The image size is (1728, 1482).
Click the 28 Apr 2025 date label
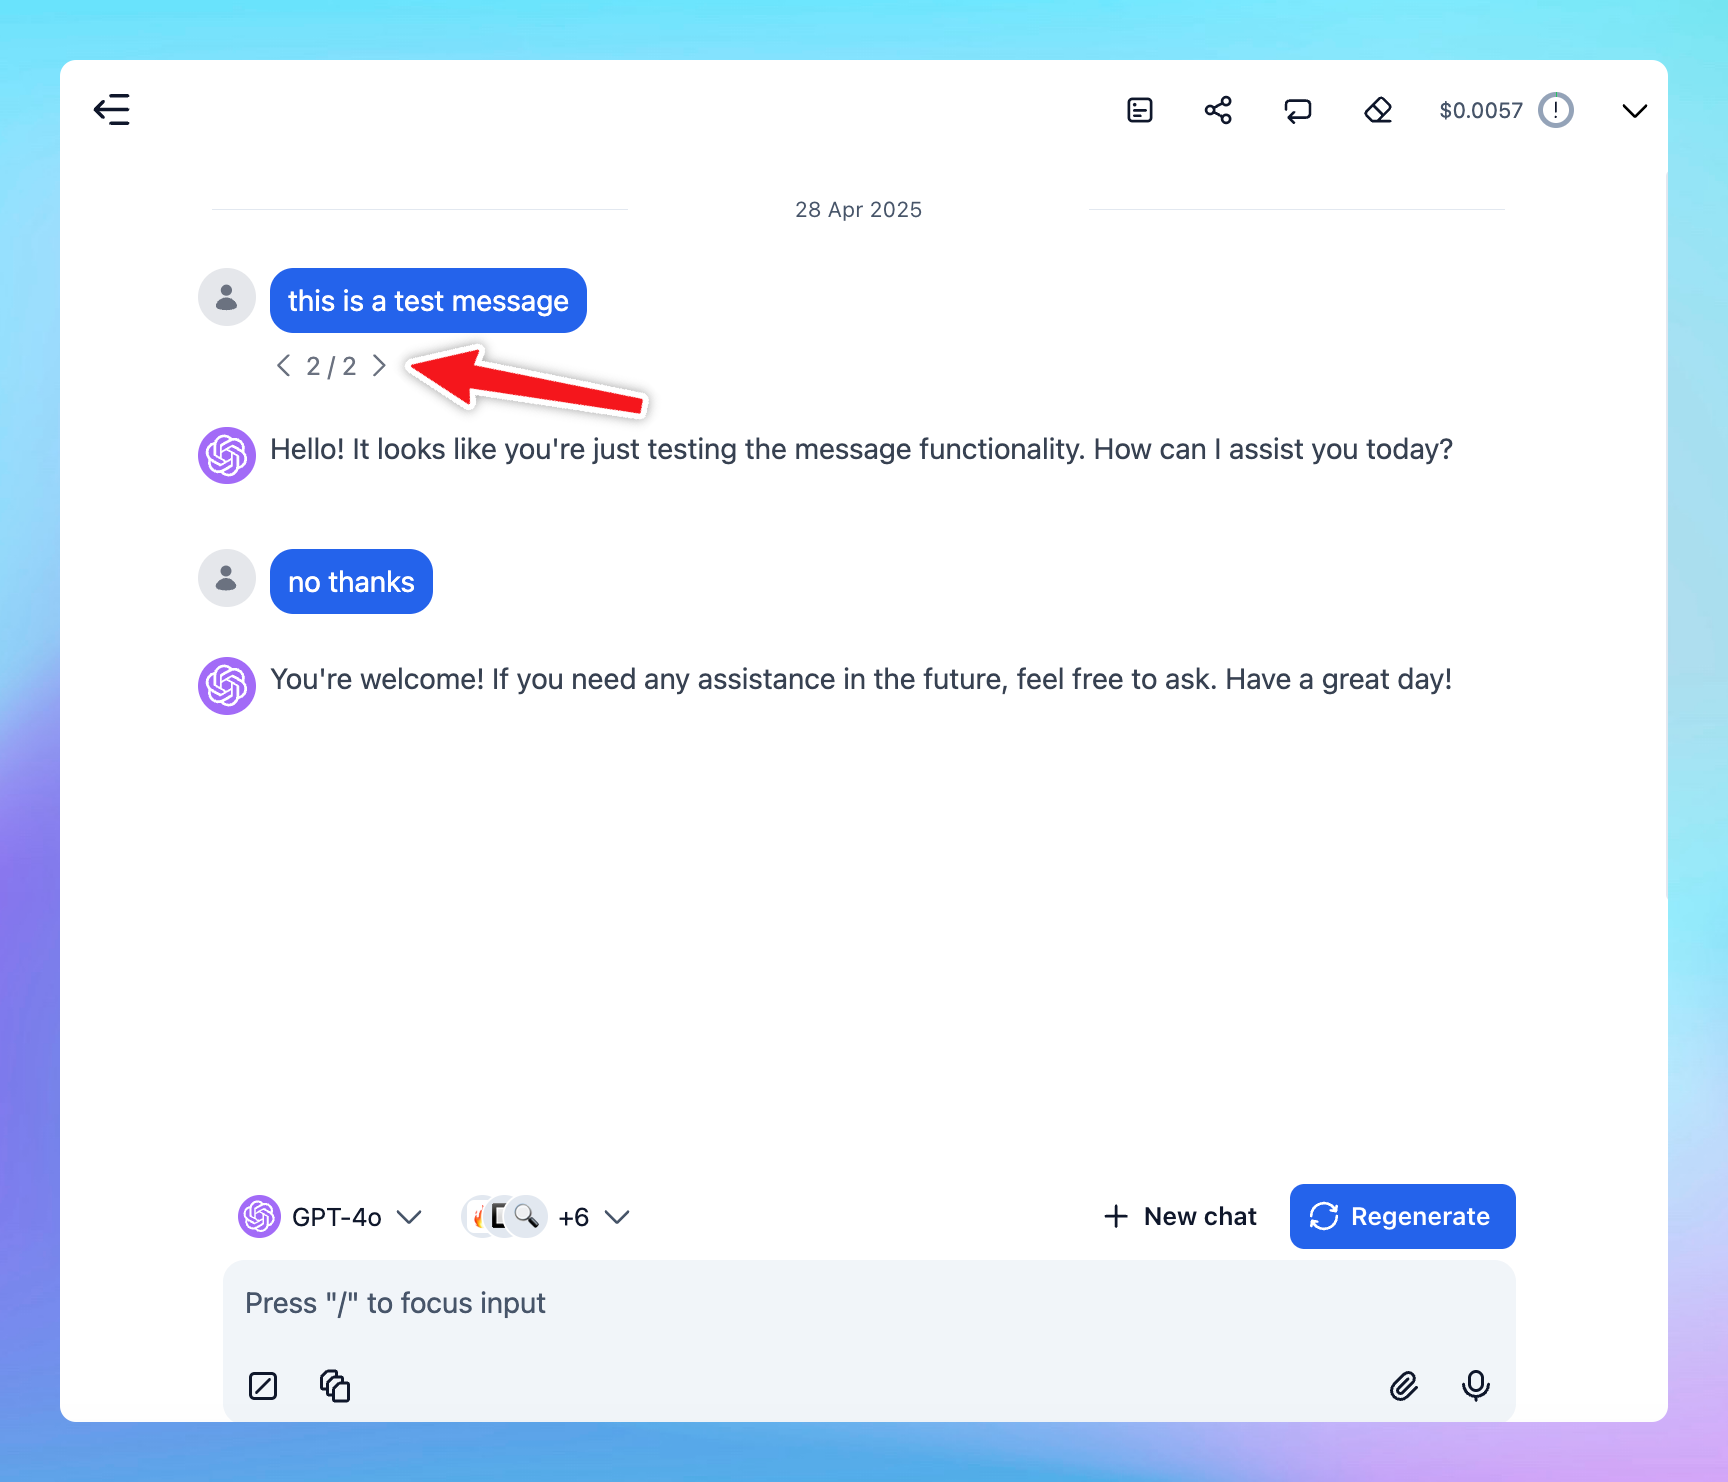click(858, 210)
